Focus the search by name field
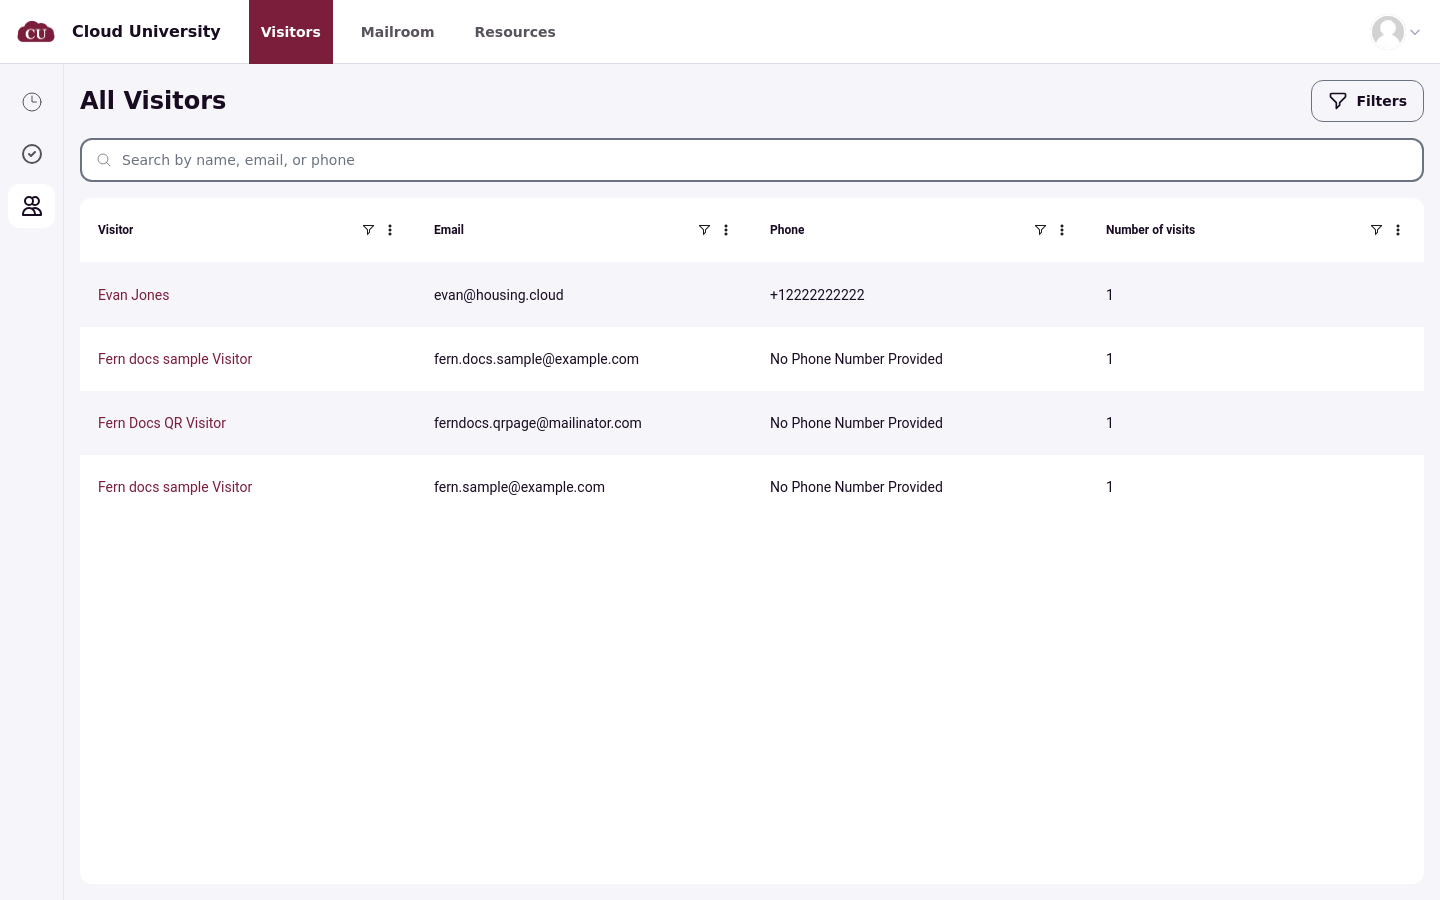Screen dimensions: 1440x900 tap(752, 160)
